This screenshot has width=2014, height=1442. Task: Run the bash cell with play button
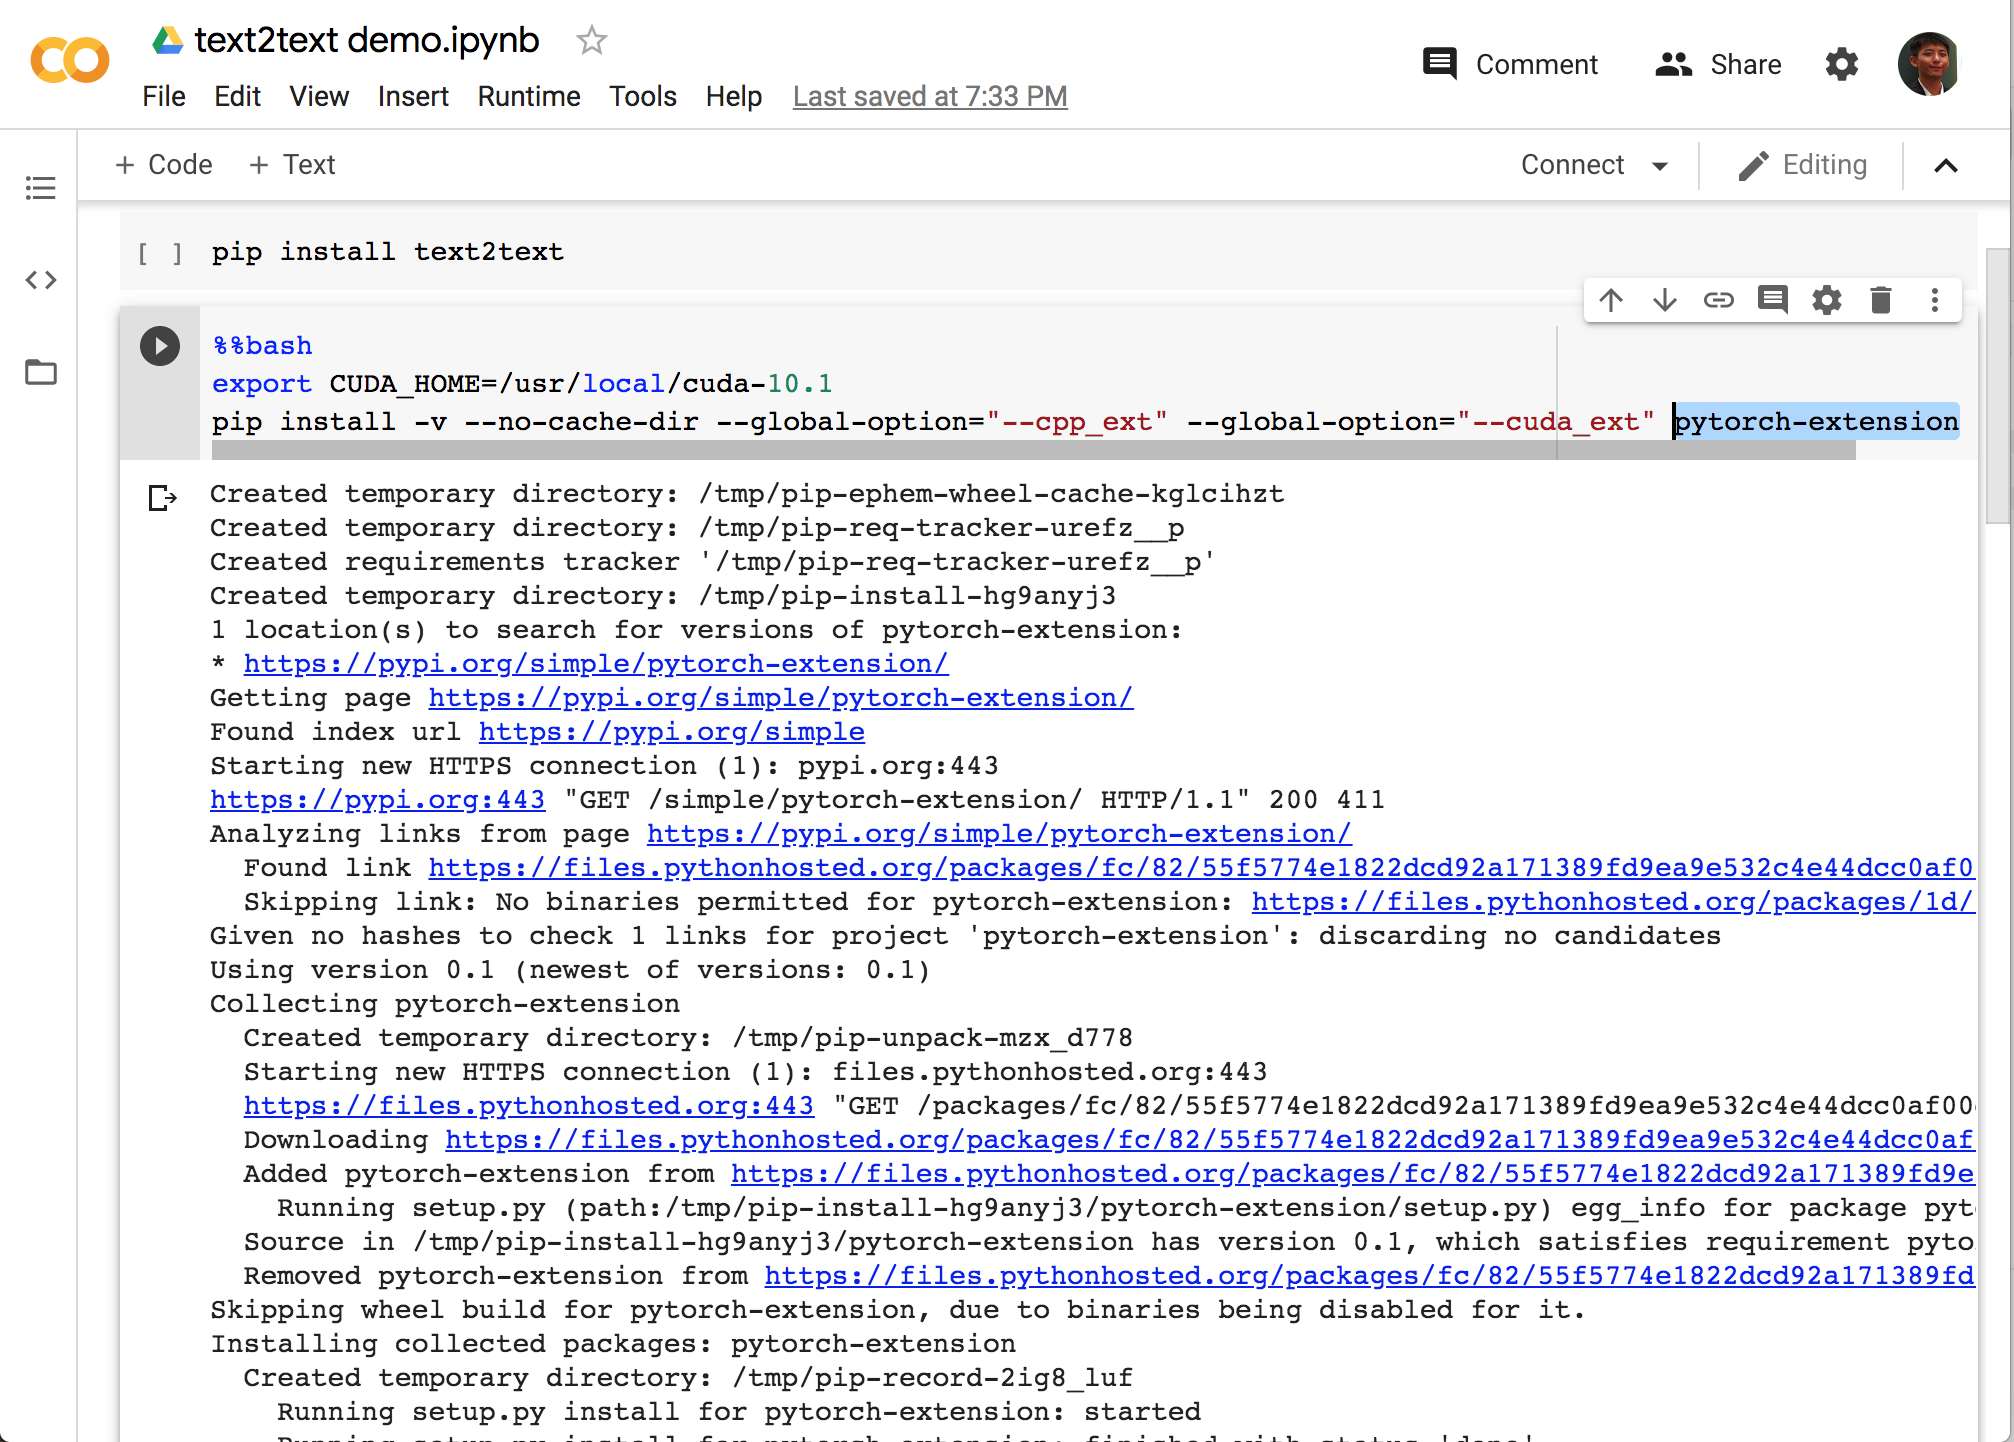tap(160, 346)
